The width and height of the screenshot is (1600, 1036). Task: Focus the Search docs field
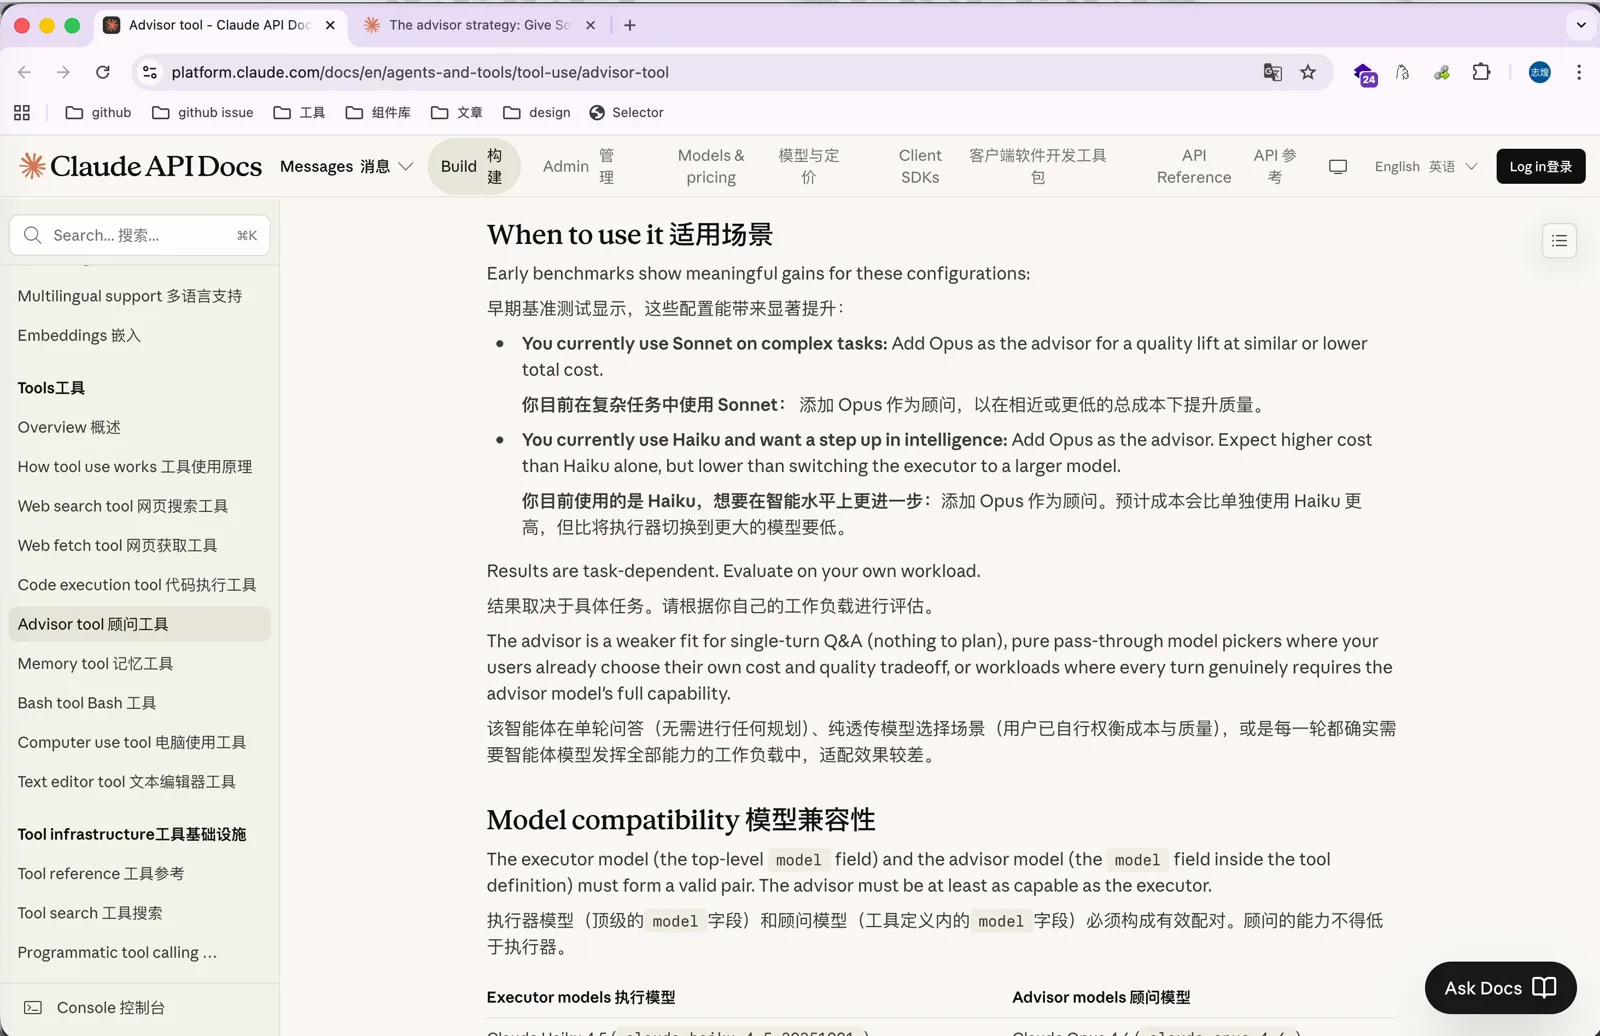coord(140,235)
